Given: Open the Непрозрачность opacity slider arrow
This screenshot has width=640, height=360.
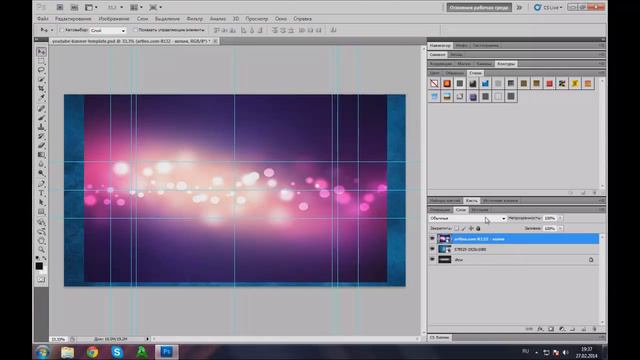Looking at the screenshot, I should click(560, 218).
